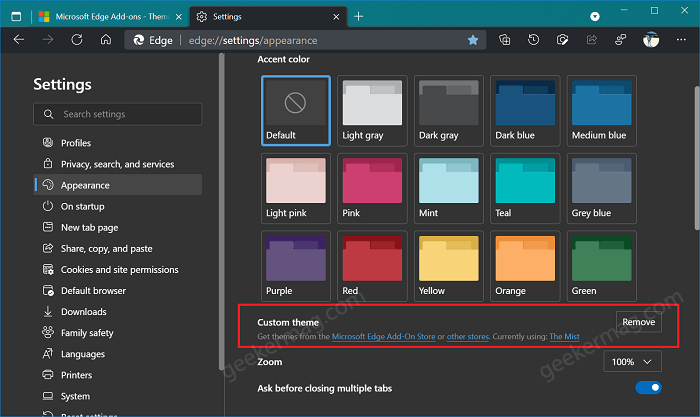
Task: Click the Search settings input field
Action: pyautogui.click(x=117, y=114)
